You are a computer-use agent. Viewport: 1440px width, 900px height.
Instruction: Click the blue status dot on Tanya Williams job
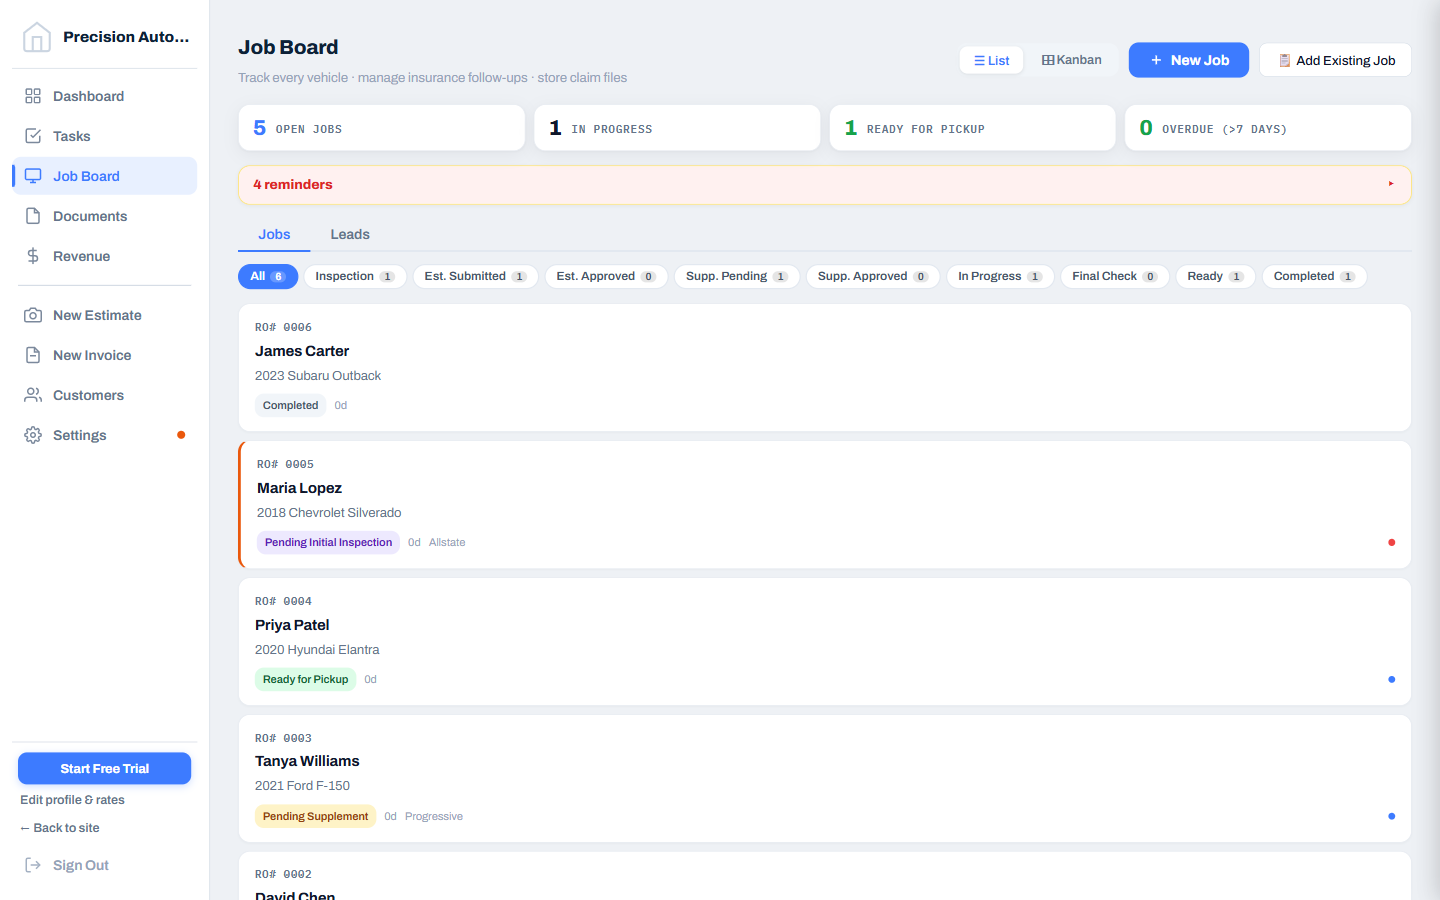tap(1391, 816)
